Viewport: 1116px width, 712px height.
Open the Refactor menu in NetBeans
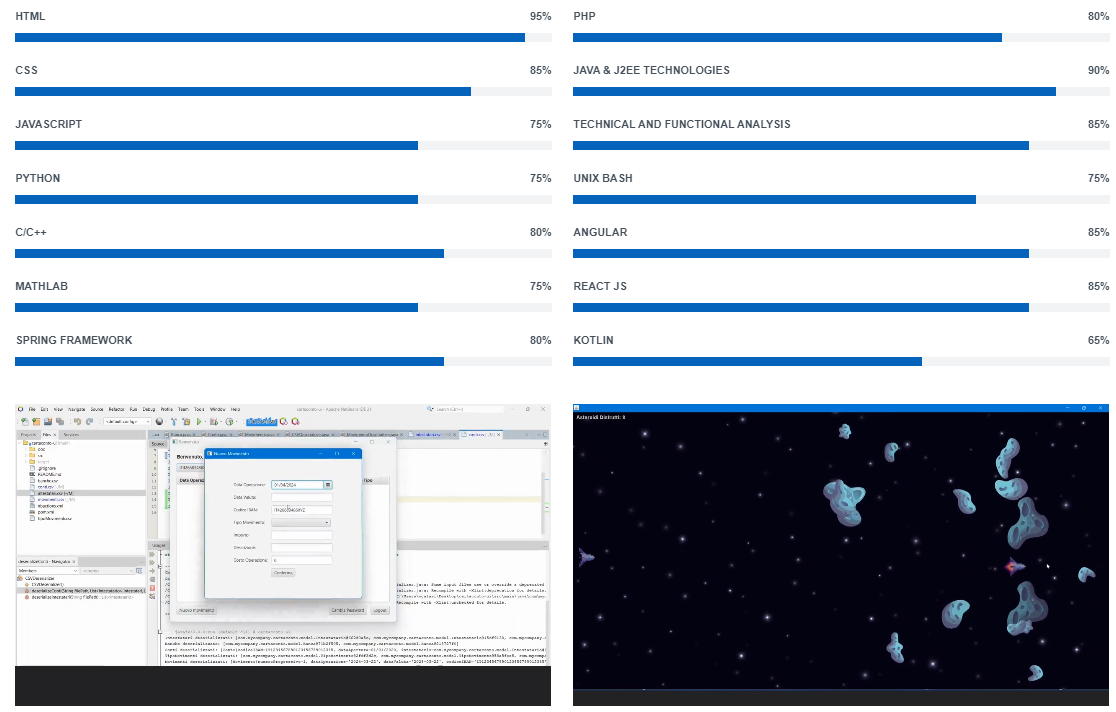(x=116, y=409)
